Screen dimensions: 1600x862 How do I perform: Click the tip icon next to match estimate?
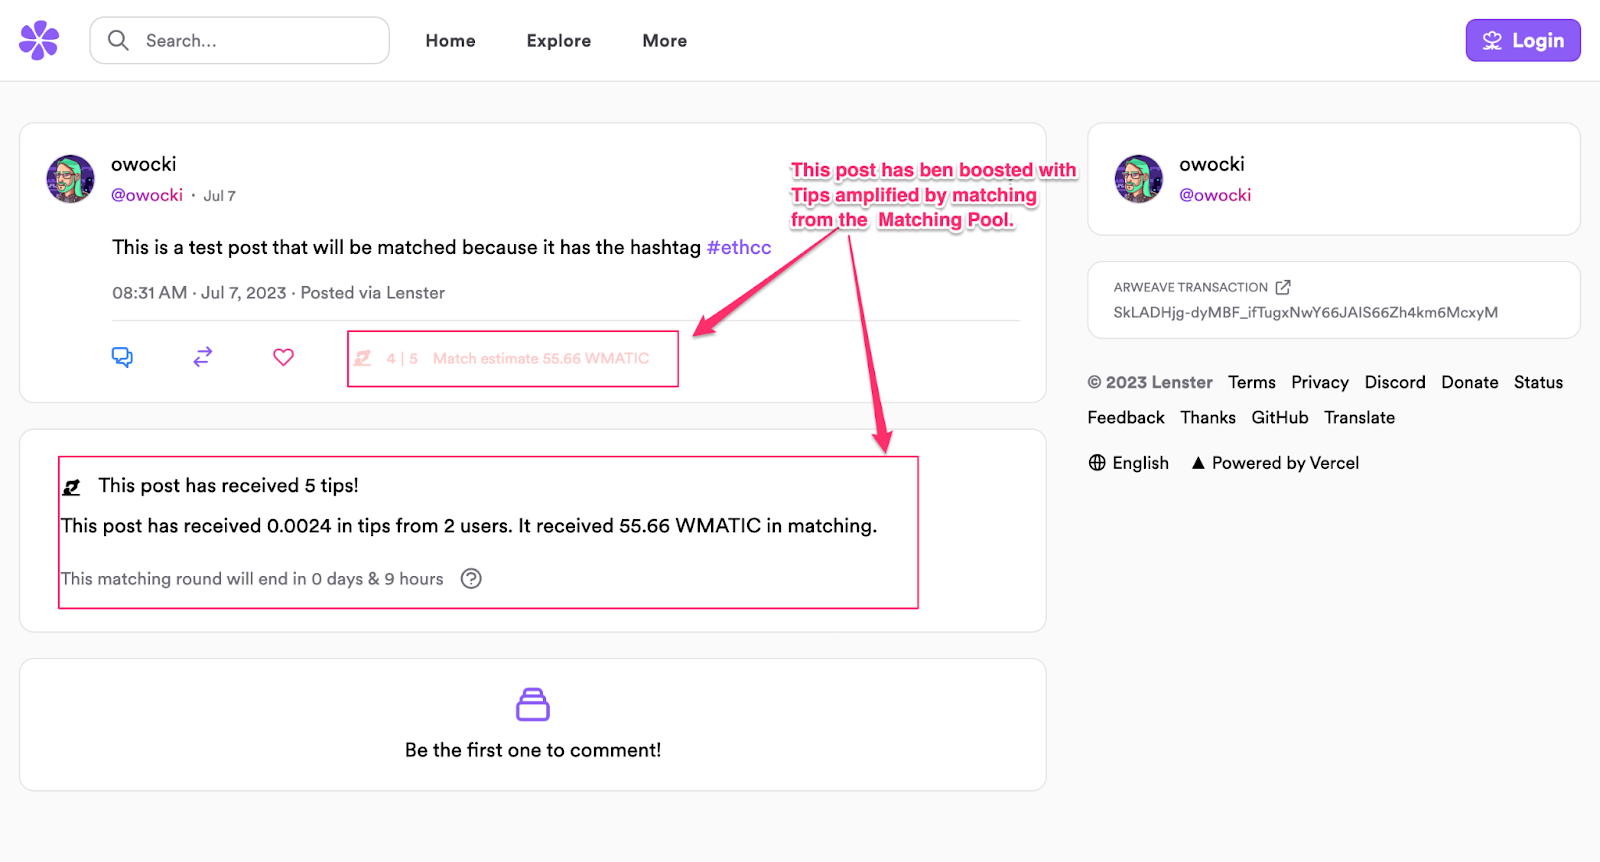[x=362, y=358]
